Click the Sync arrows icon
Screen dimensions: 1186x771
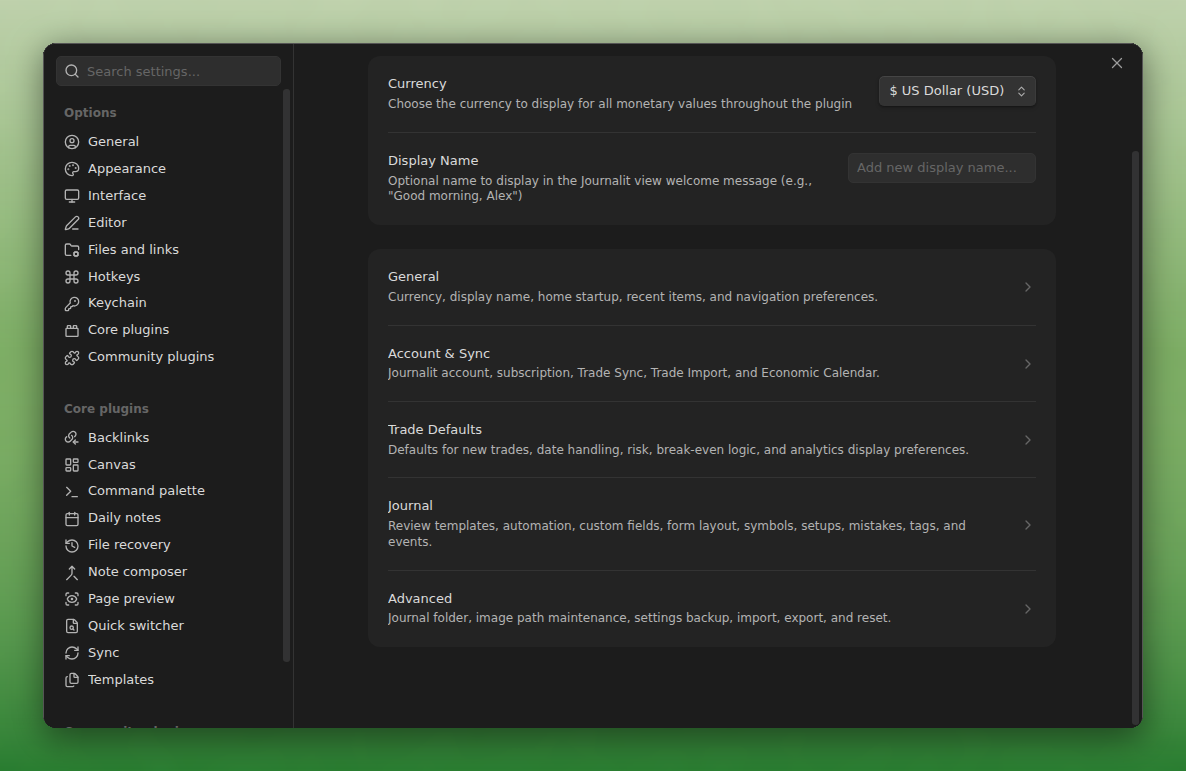(72, 652)
